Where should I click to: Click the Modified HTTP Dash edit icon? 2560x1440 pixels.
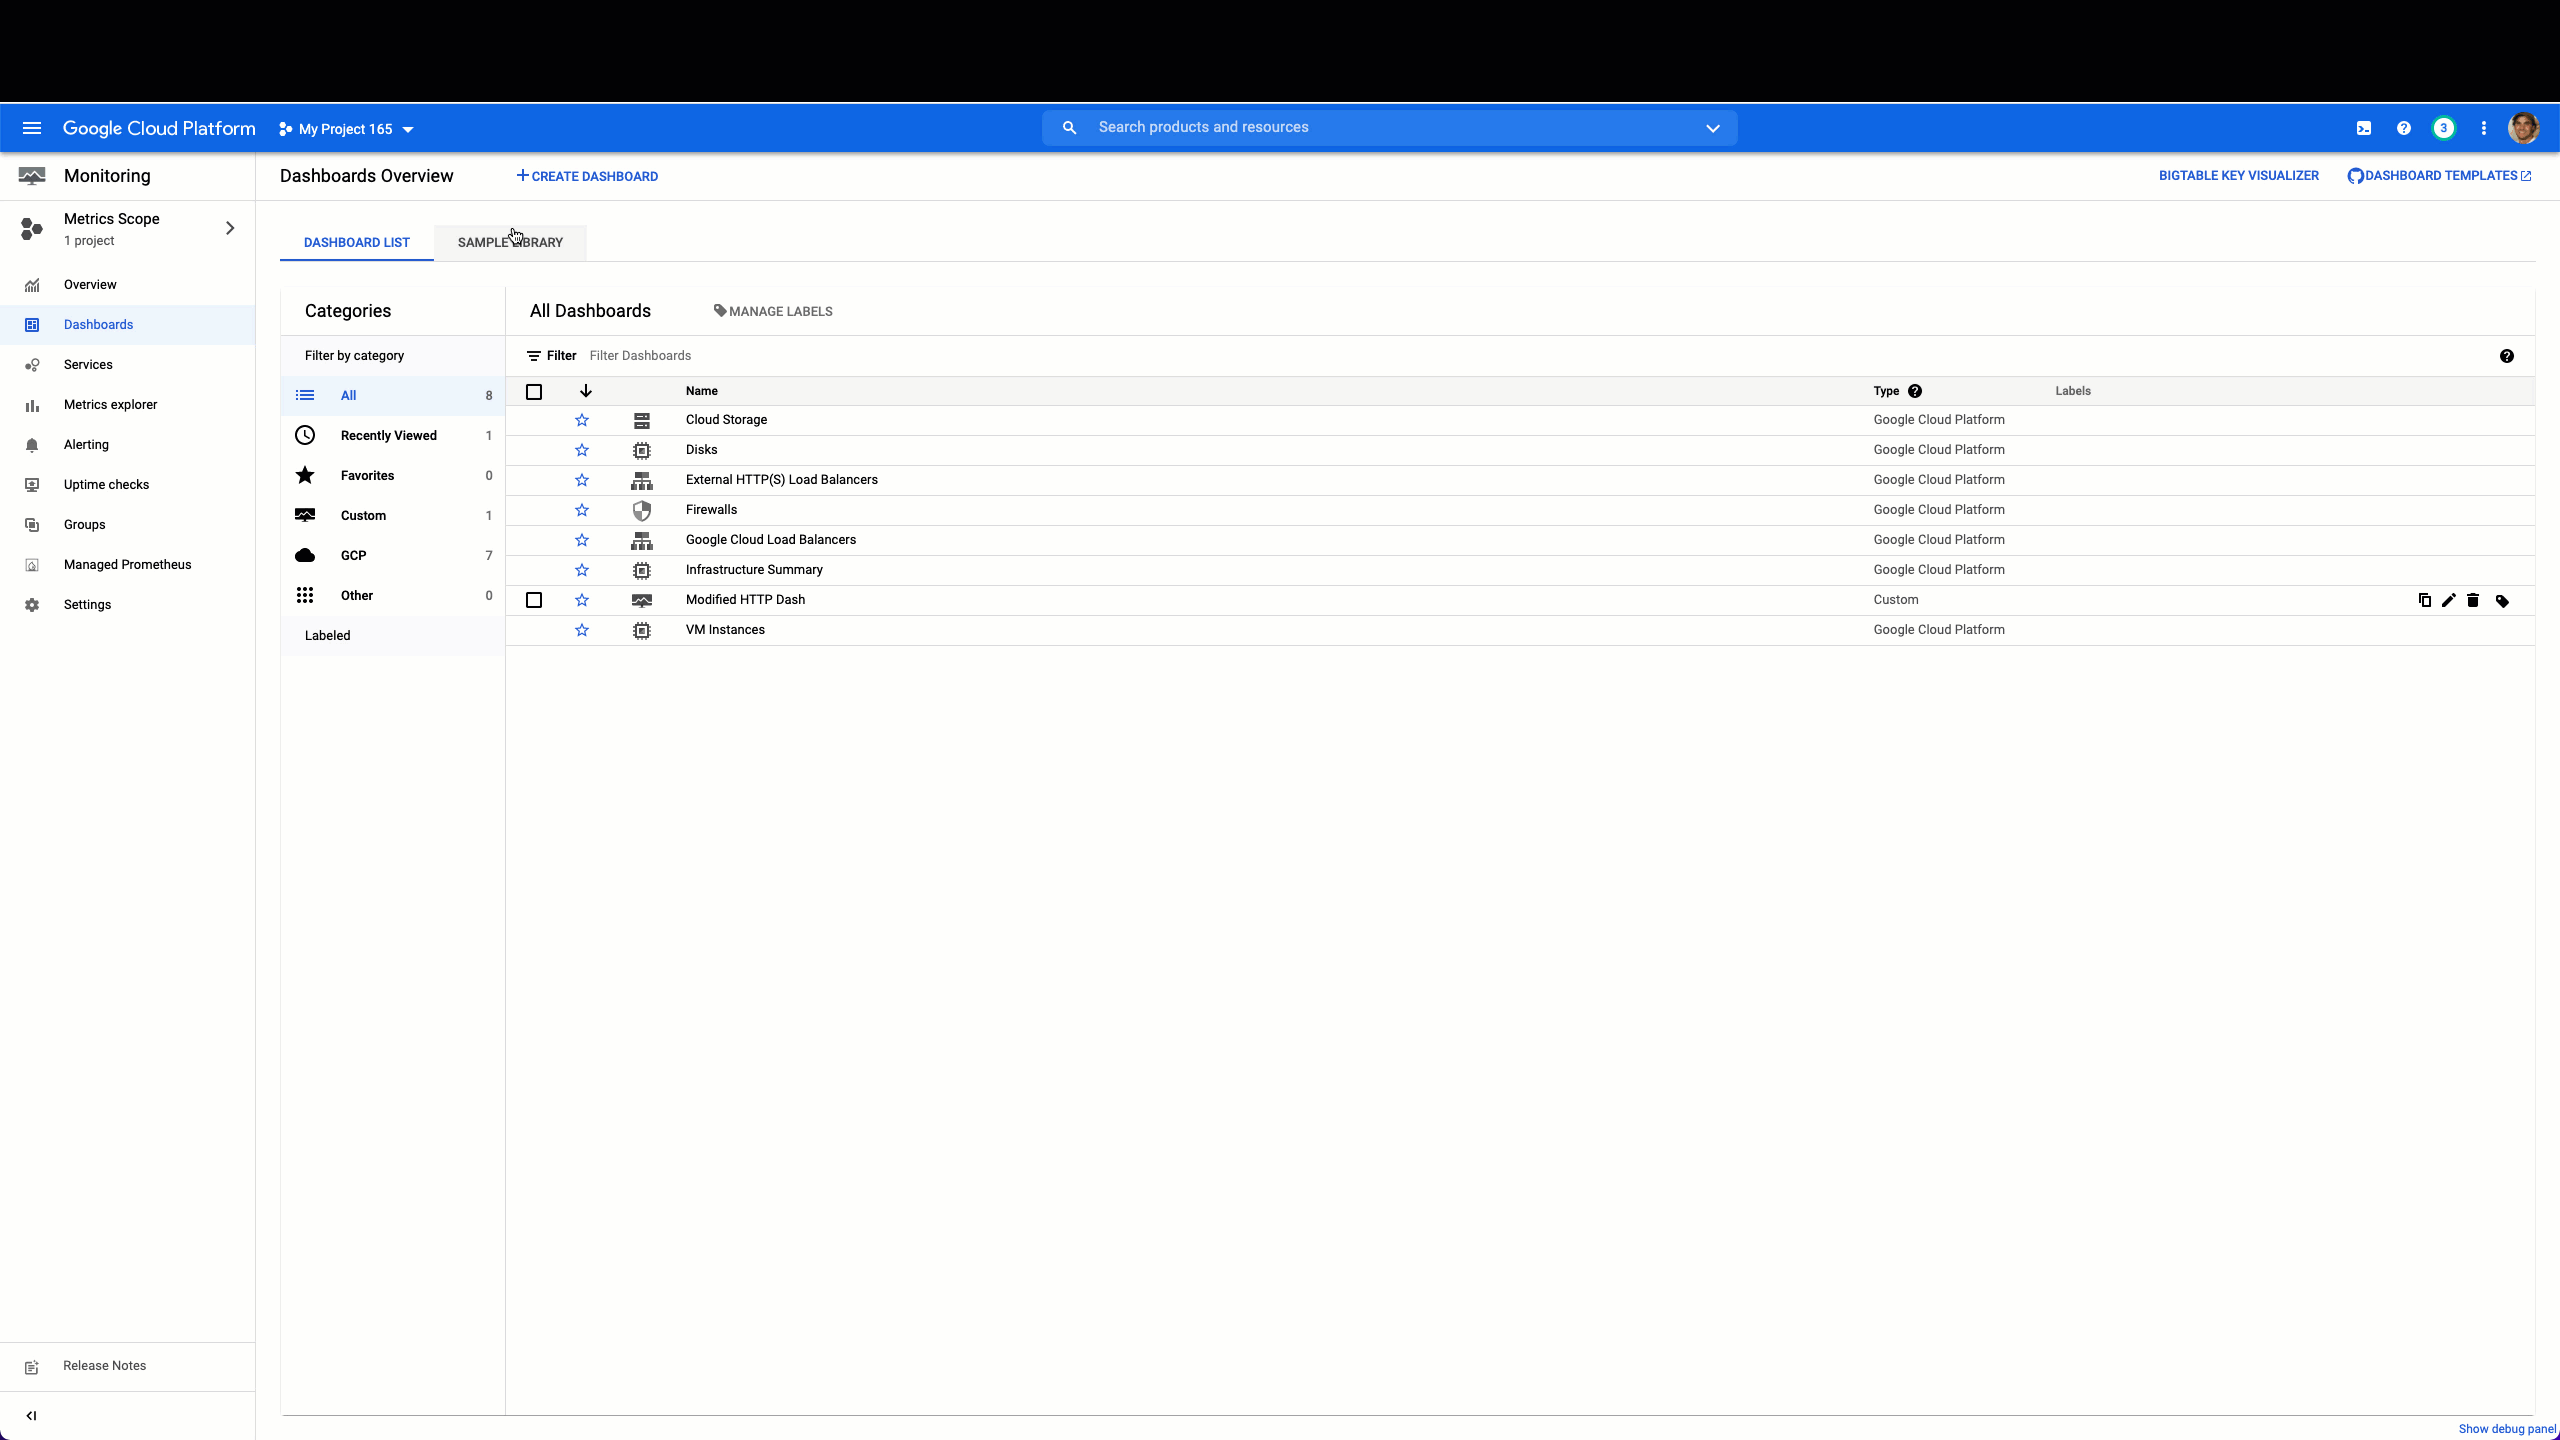(2447, 600)
